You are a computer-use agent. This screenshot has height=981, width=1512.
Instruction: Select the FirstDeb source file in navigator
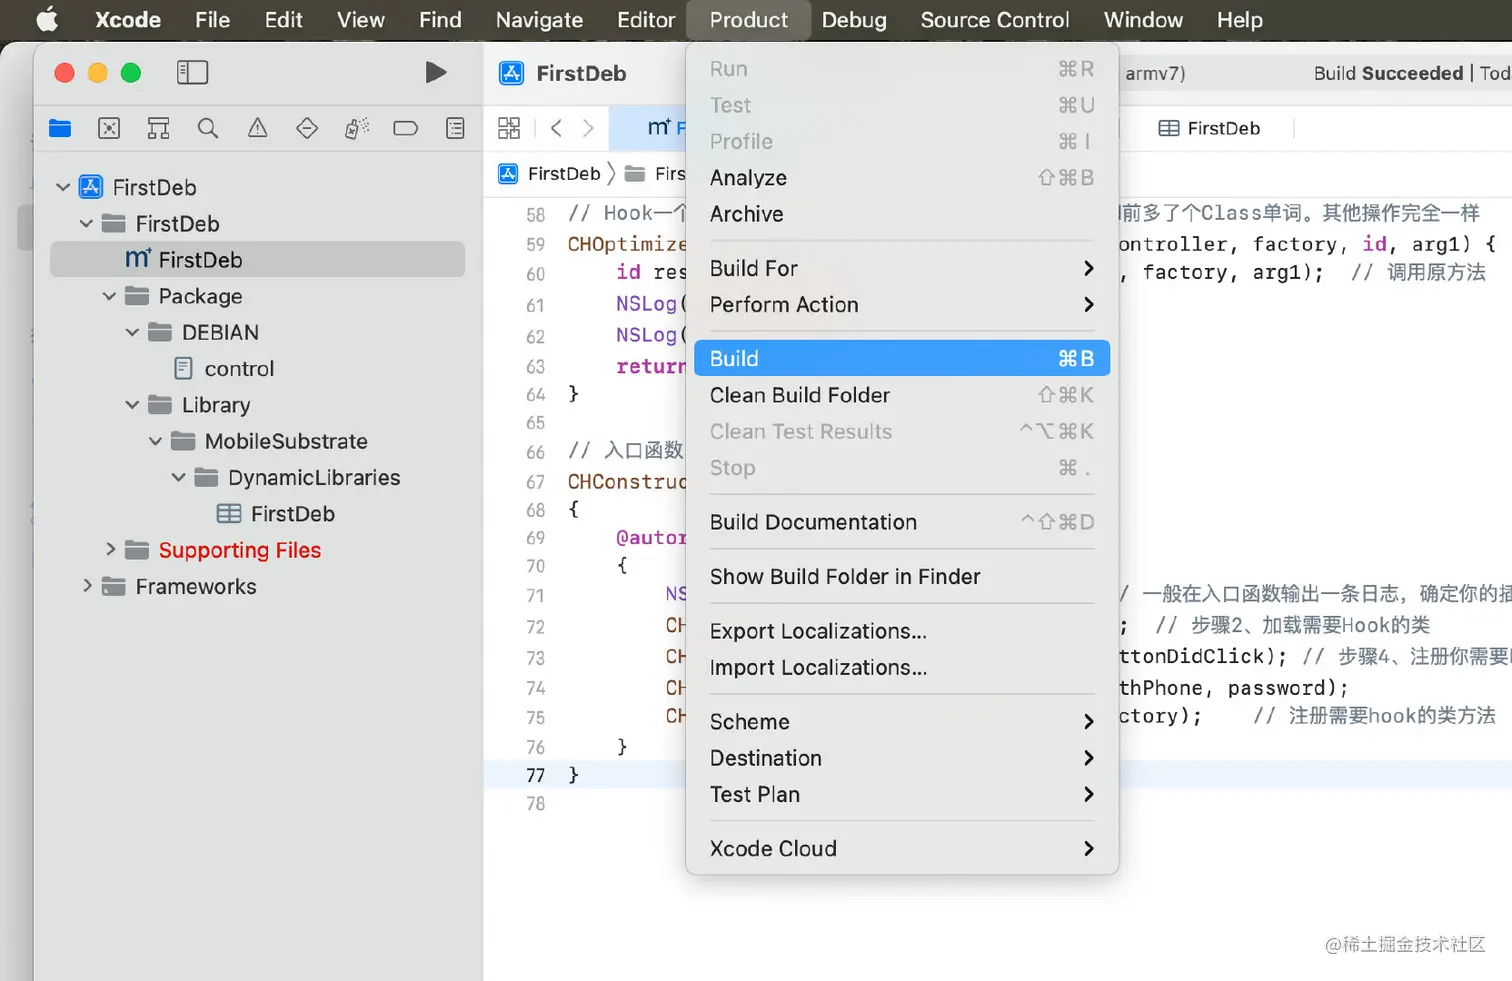tap(257, 260)
